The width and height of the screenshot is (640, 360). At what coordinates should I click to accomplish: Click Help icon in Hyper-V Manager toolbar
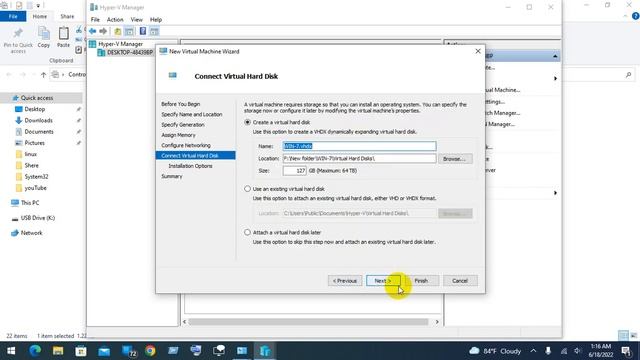coord(143,31)
